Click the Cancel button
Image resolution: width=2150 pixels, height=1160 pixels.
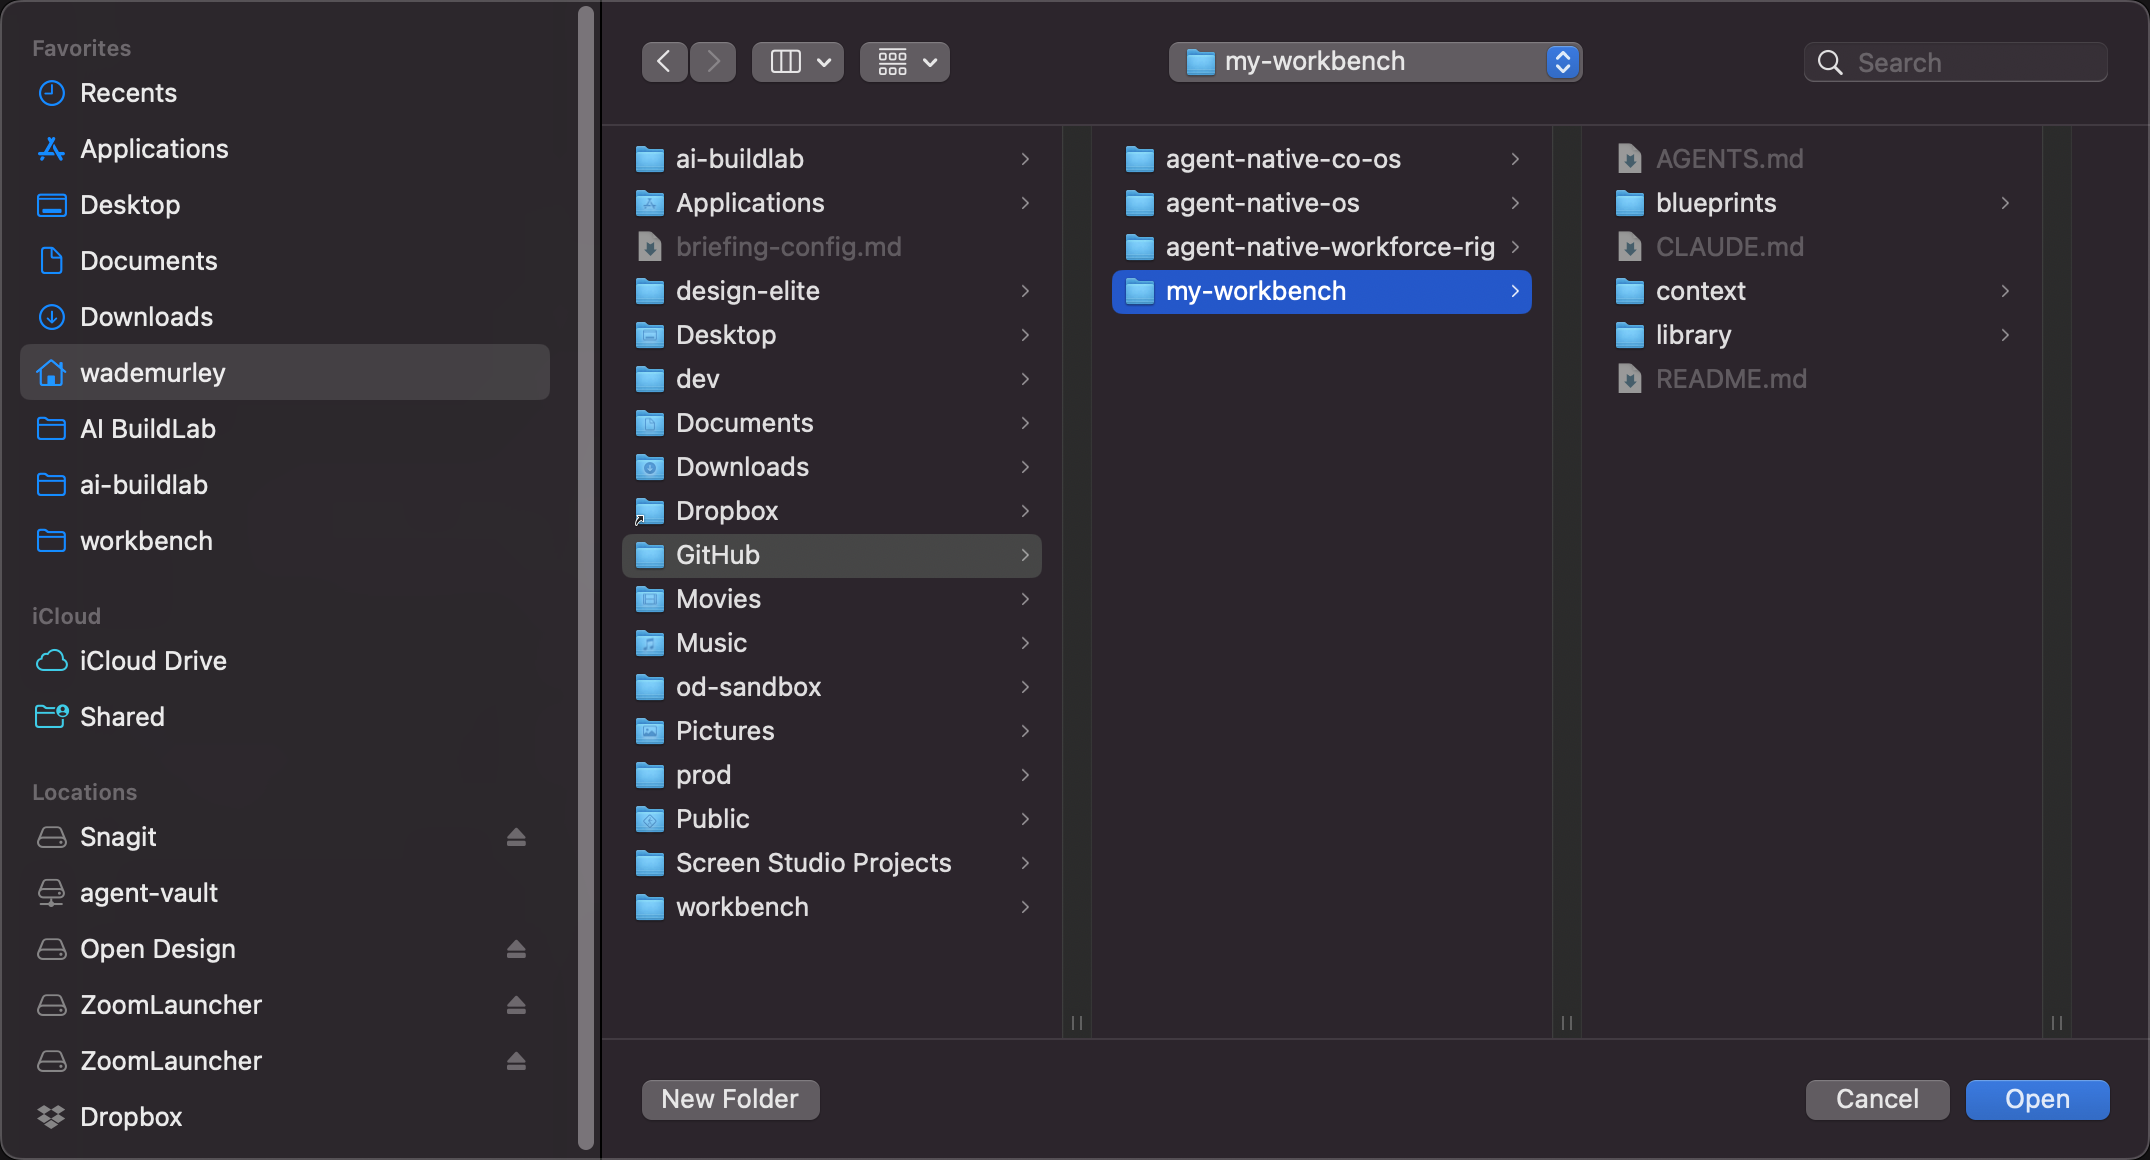click(1877, 1099)
